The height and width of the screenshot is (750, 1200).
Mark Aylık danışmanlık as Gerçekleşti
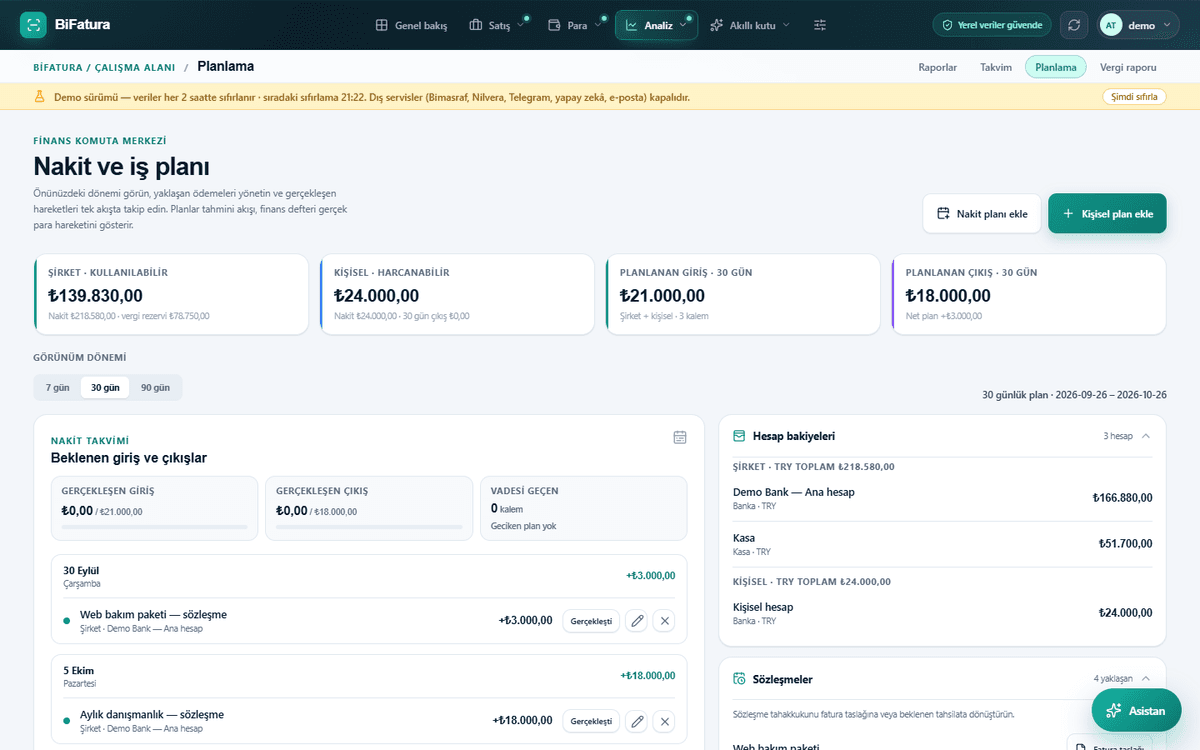coord(591,721)
